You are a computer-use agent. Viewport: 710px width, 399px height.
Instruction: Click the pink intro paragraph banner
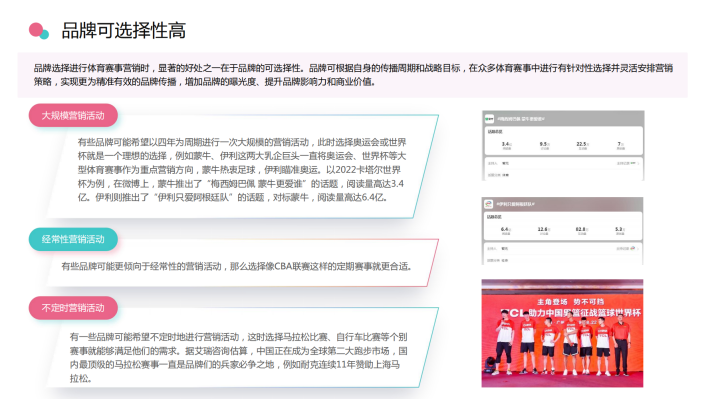pyautogui.click(x=353, y=75)
